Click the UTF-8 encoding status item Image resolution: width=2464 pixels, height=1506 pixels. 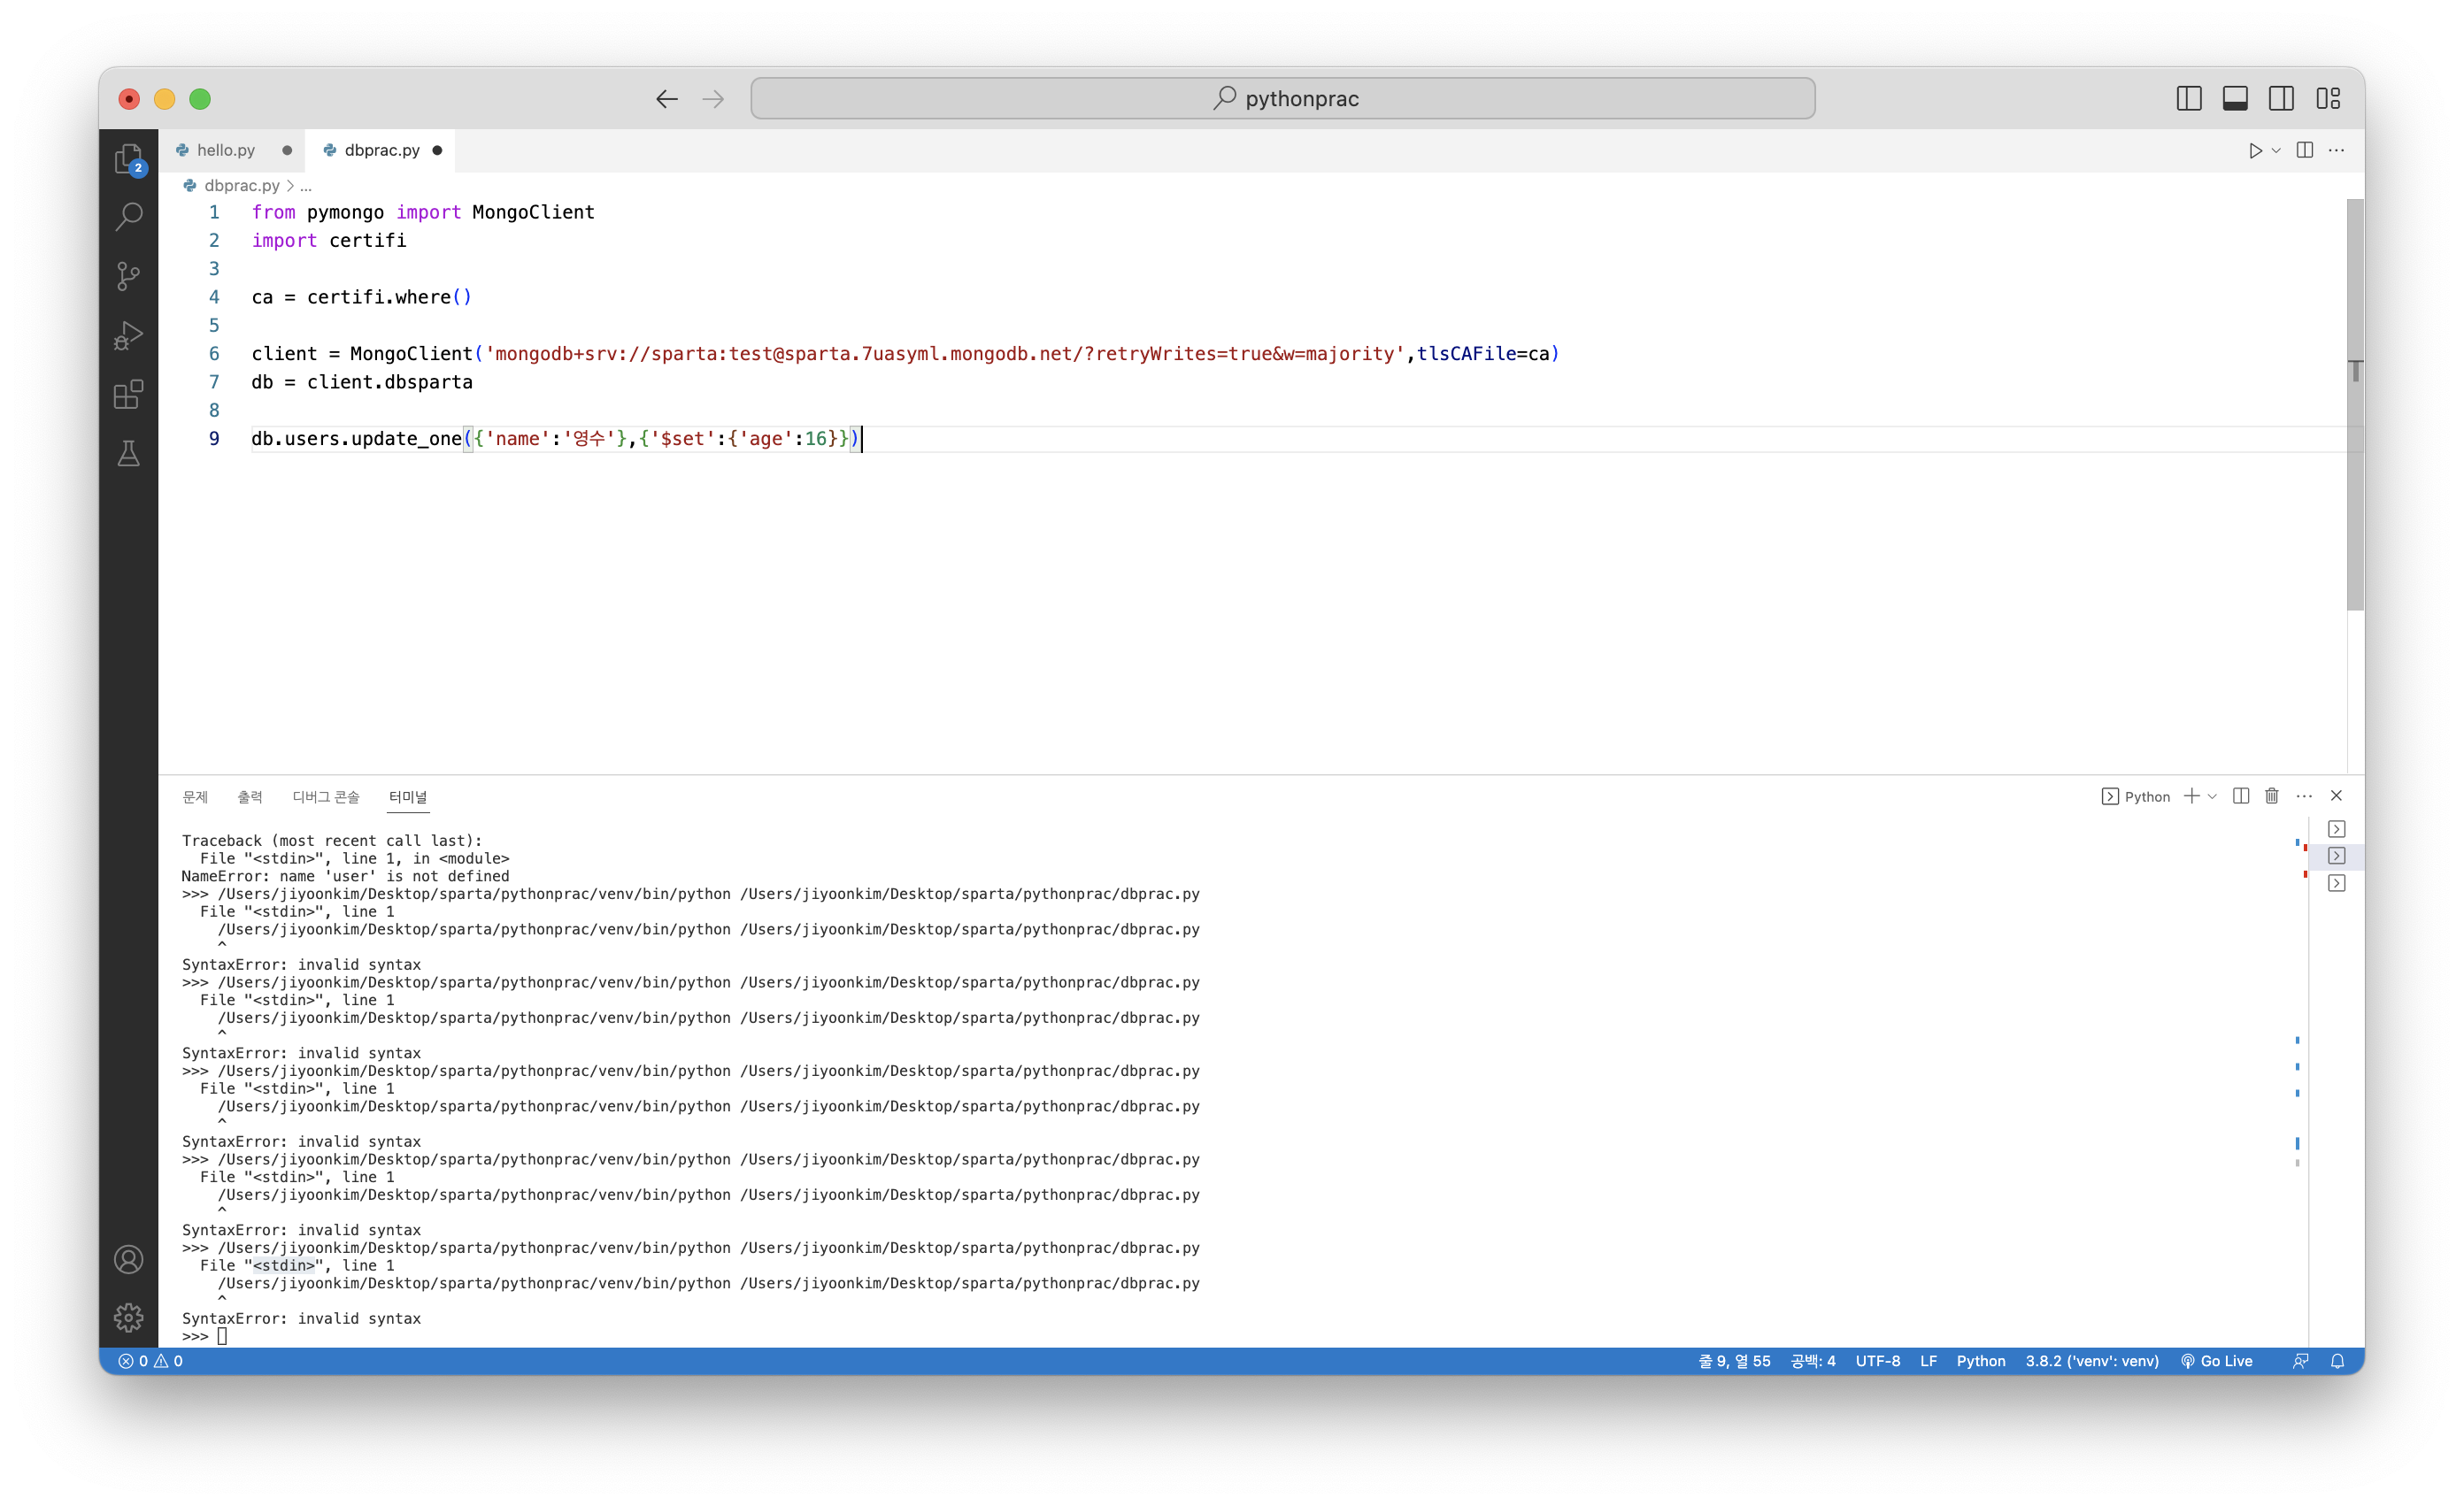pyautogui.click(x=1878, y=1361)
